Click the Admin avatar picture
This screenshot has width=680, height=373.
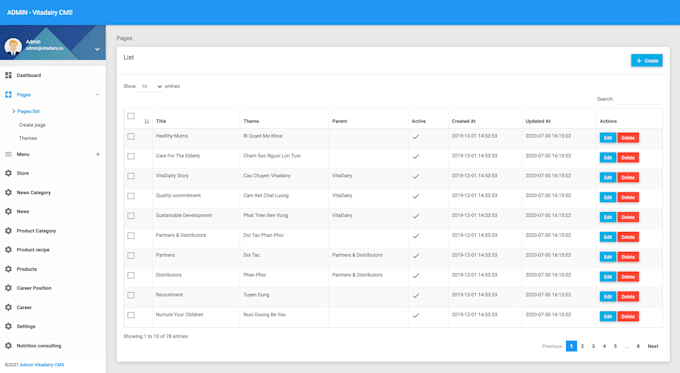(13, 46)
